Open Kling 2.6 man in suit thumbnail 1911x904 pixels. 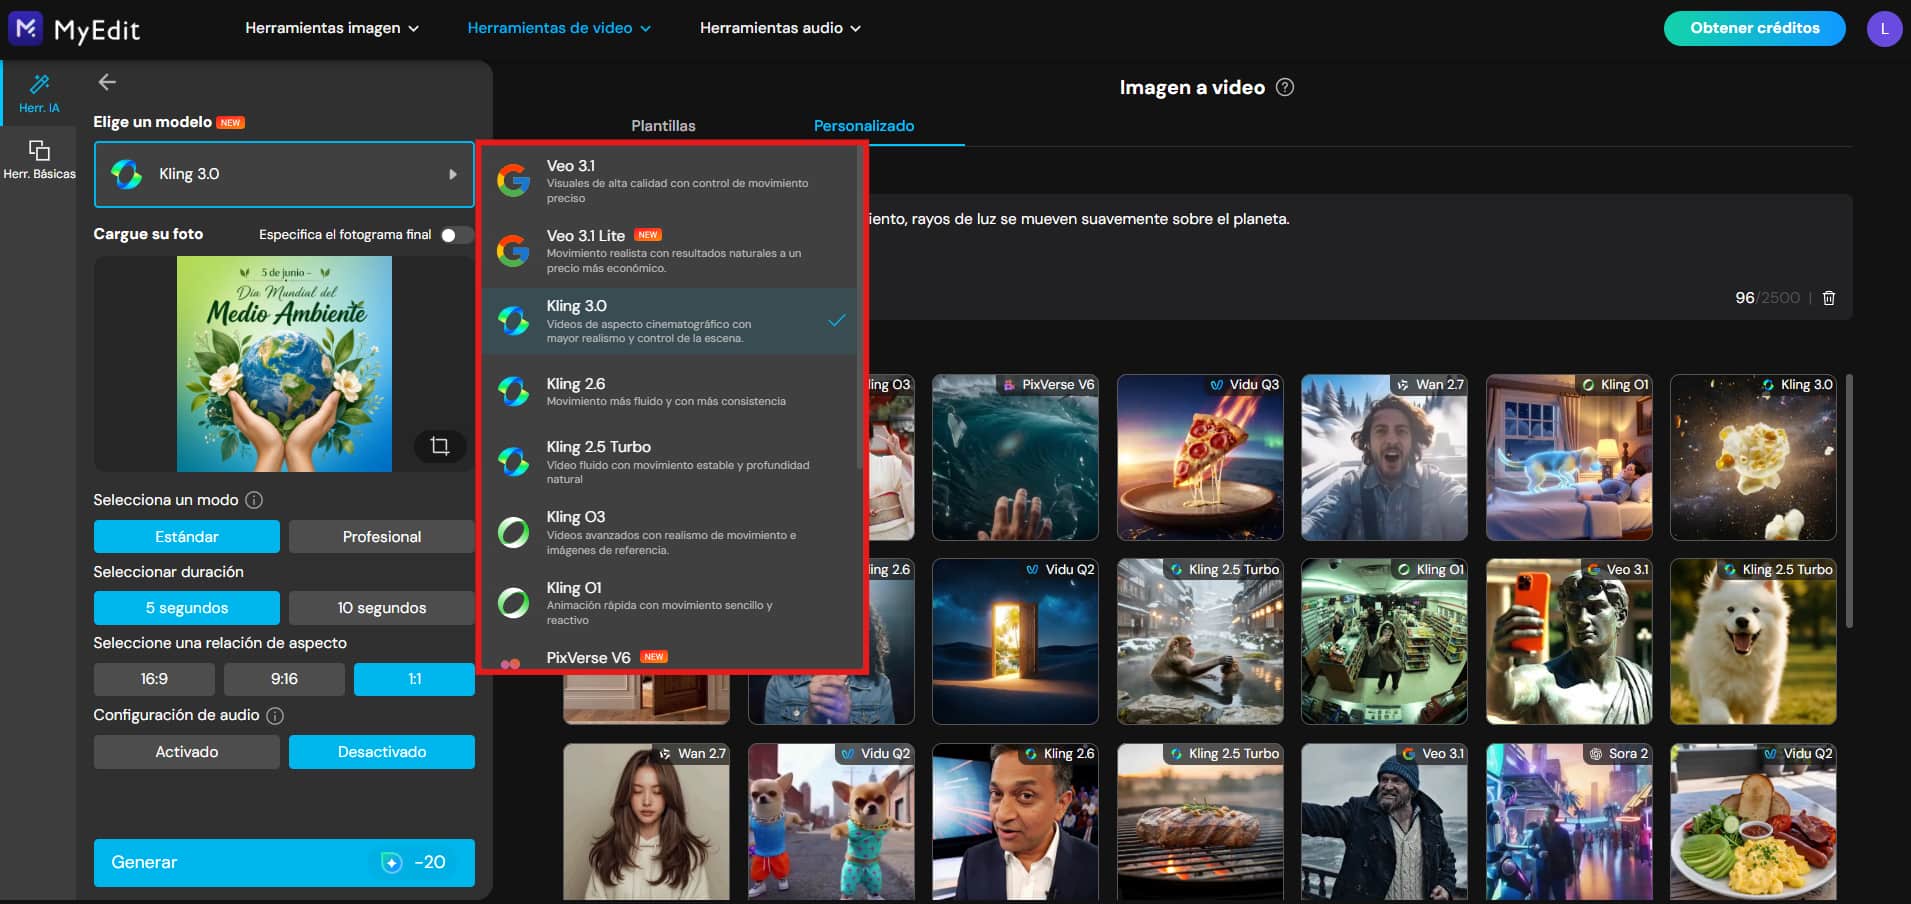(1015, 822)
